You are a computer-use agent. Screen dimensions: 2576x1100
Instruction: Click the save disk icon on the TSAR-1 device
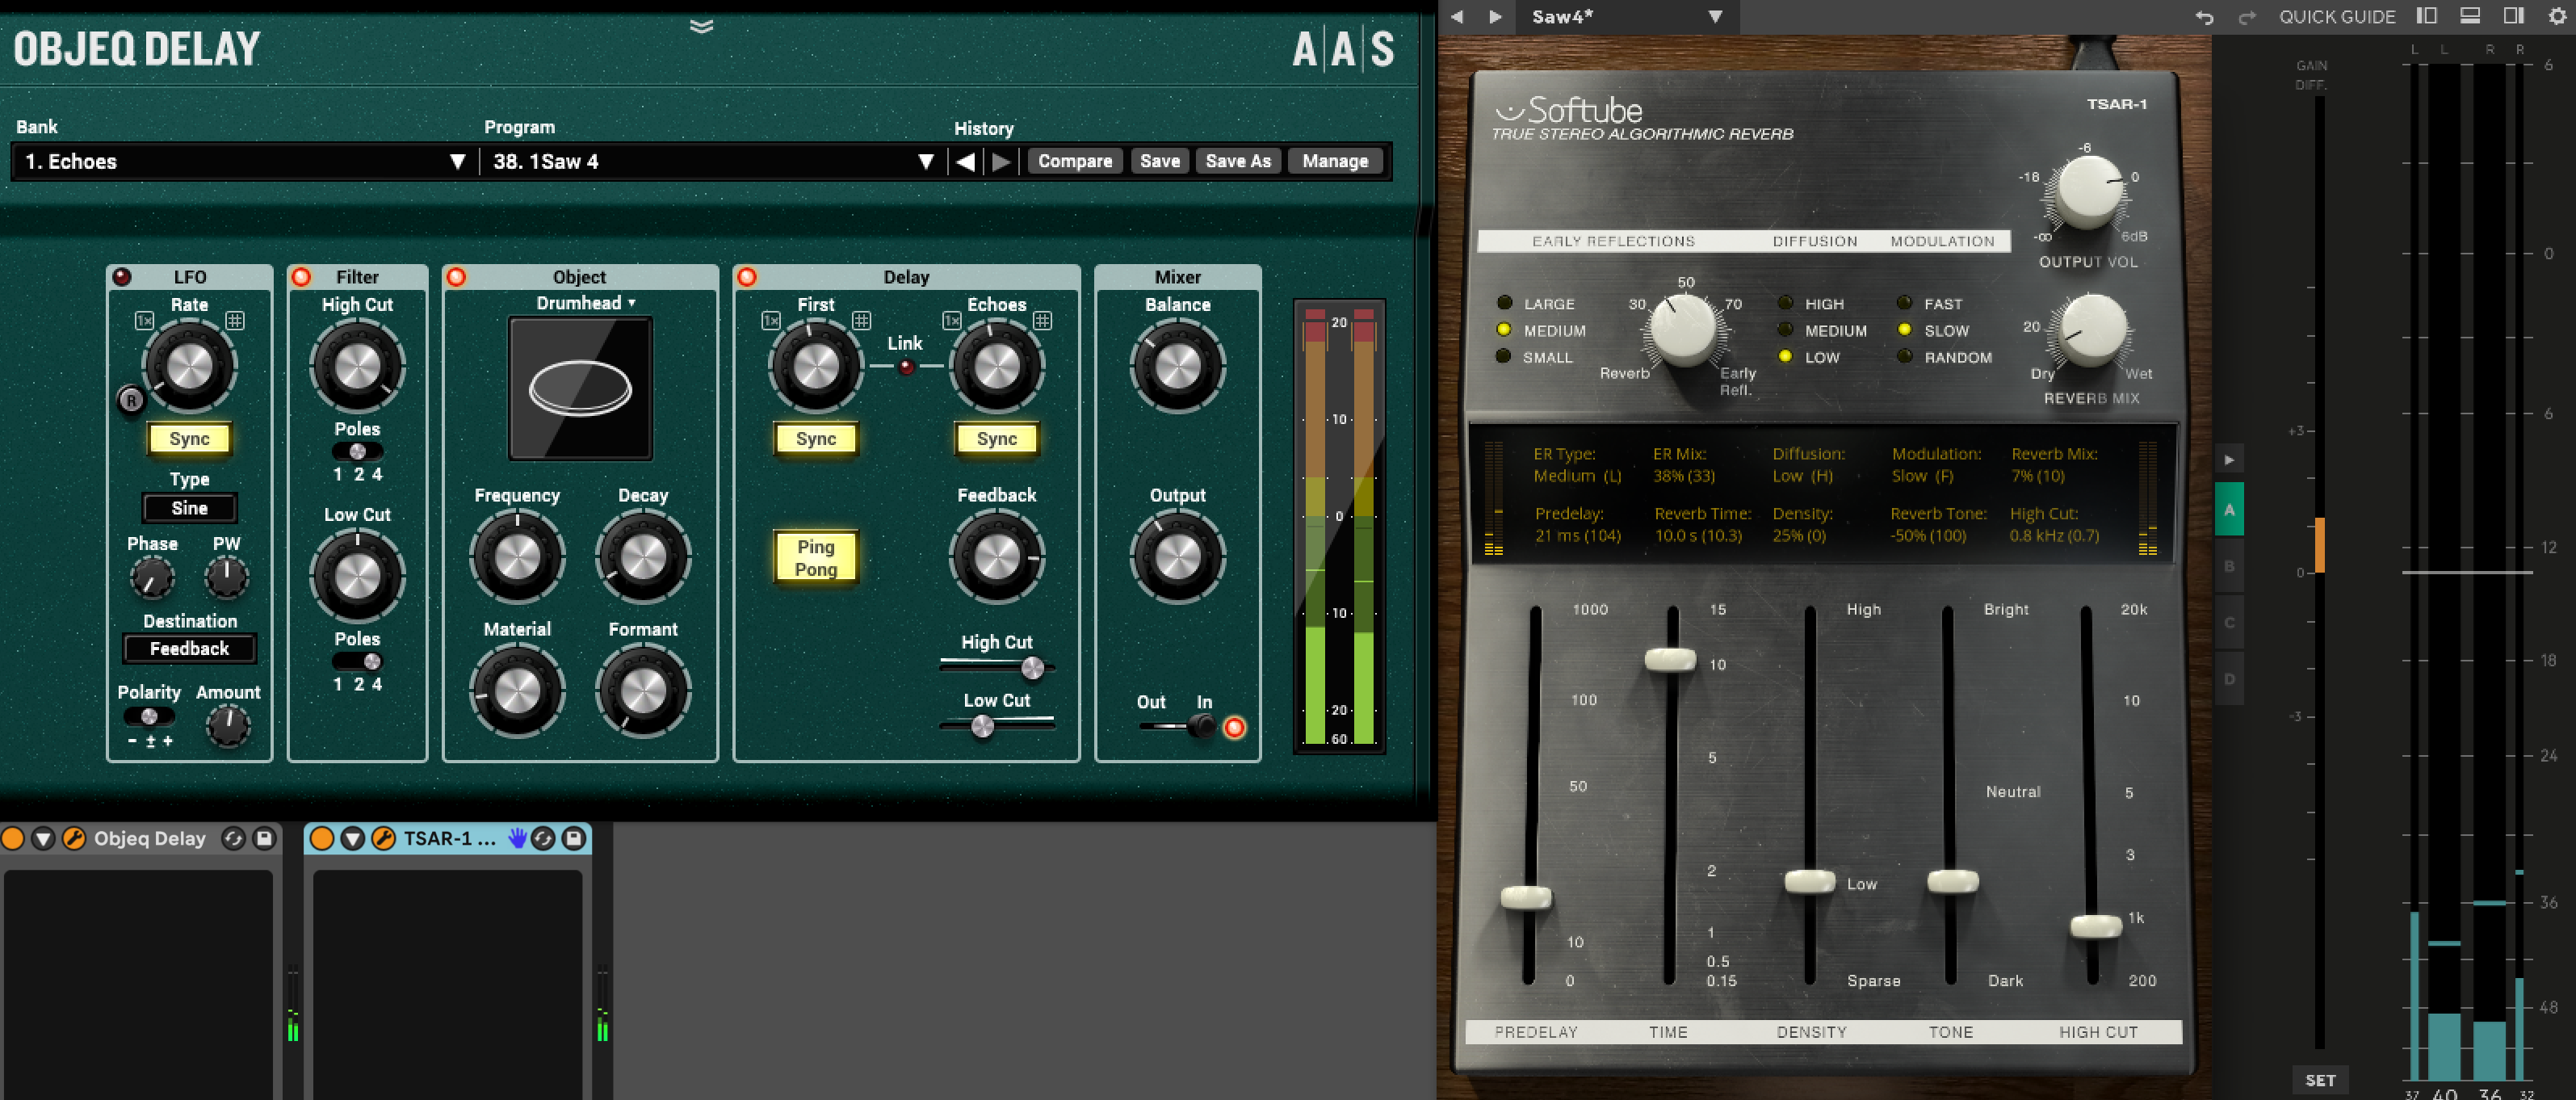[x=573, y=838]
